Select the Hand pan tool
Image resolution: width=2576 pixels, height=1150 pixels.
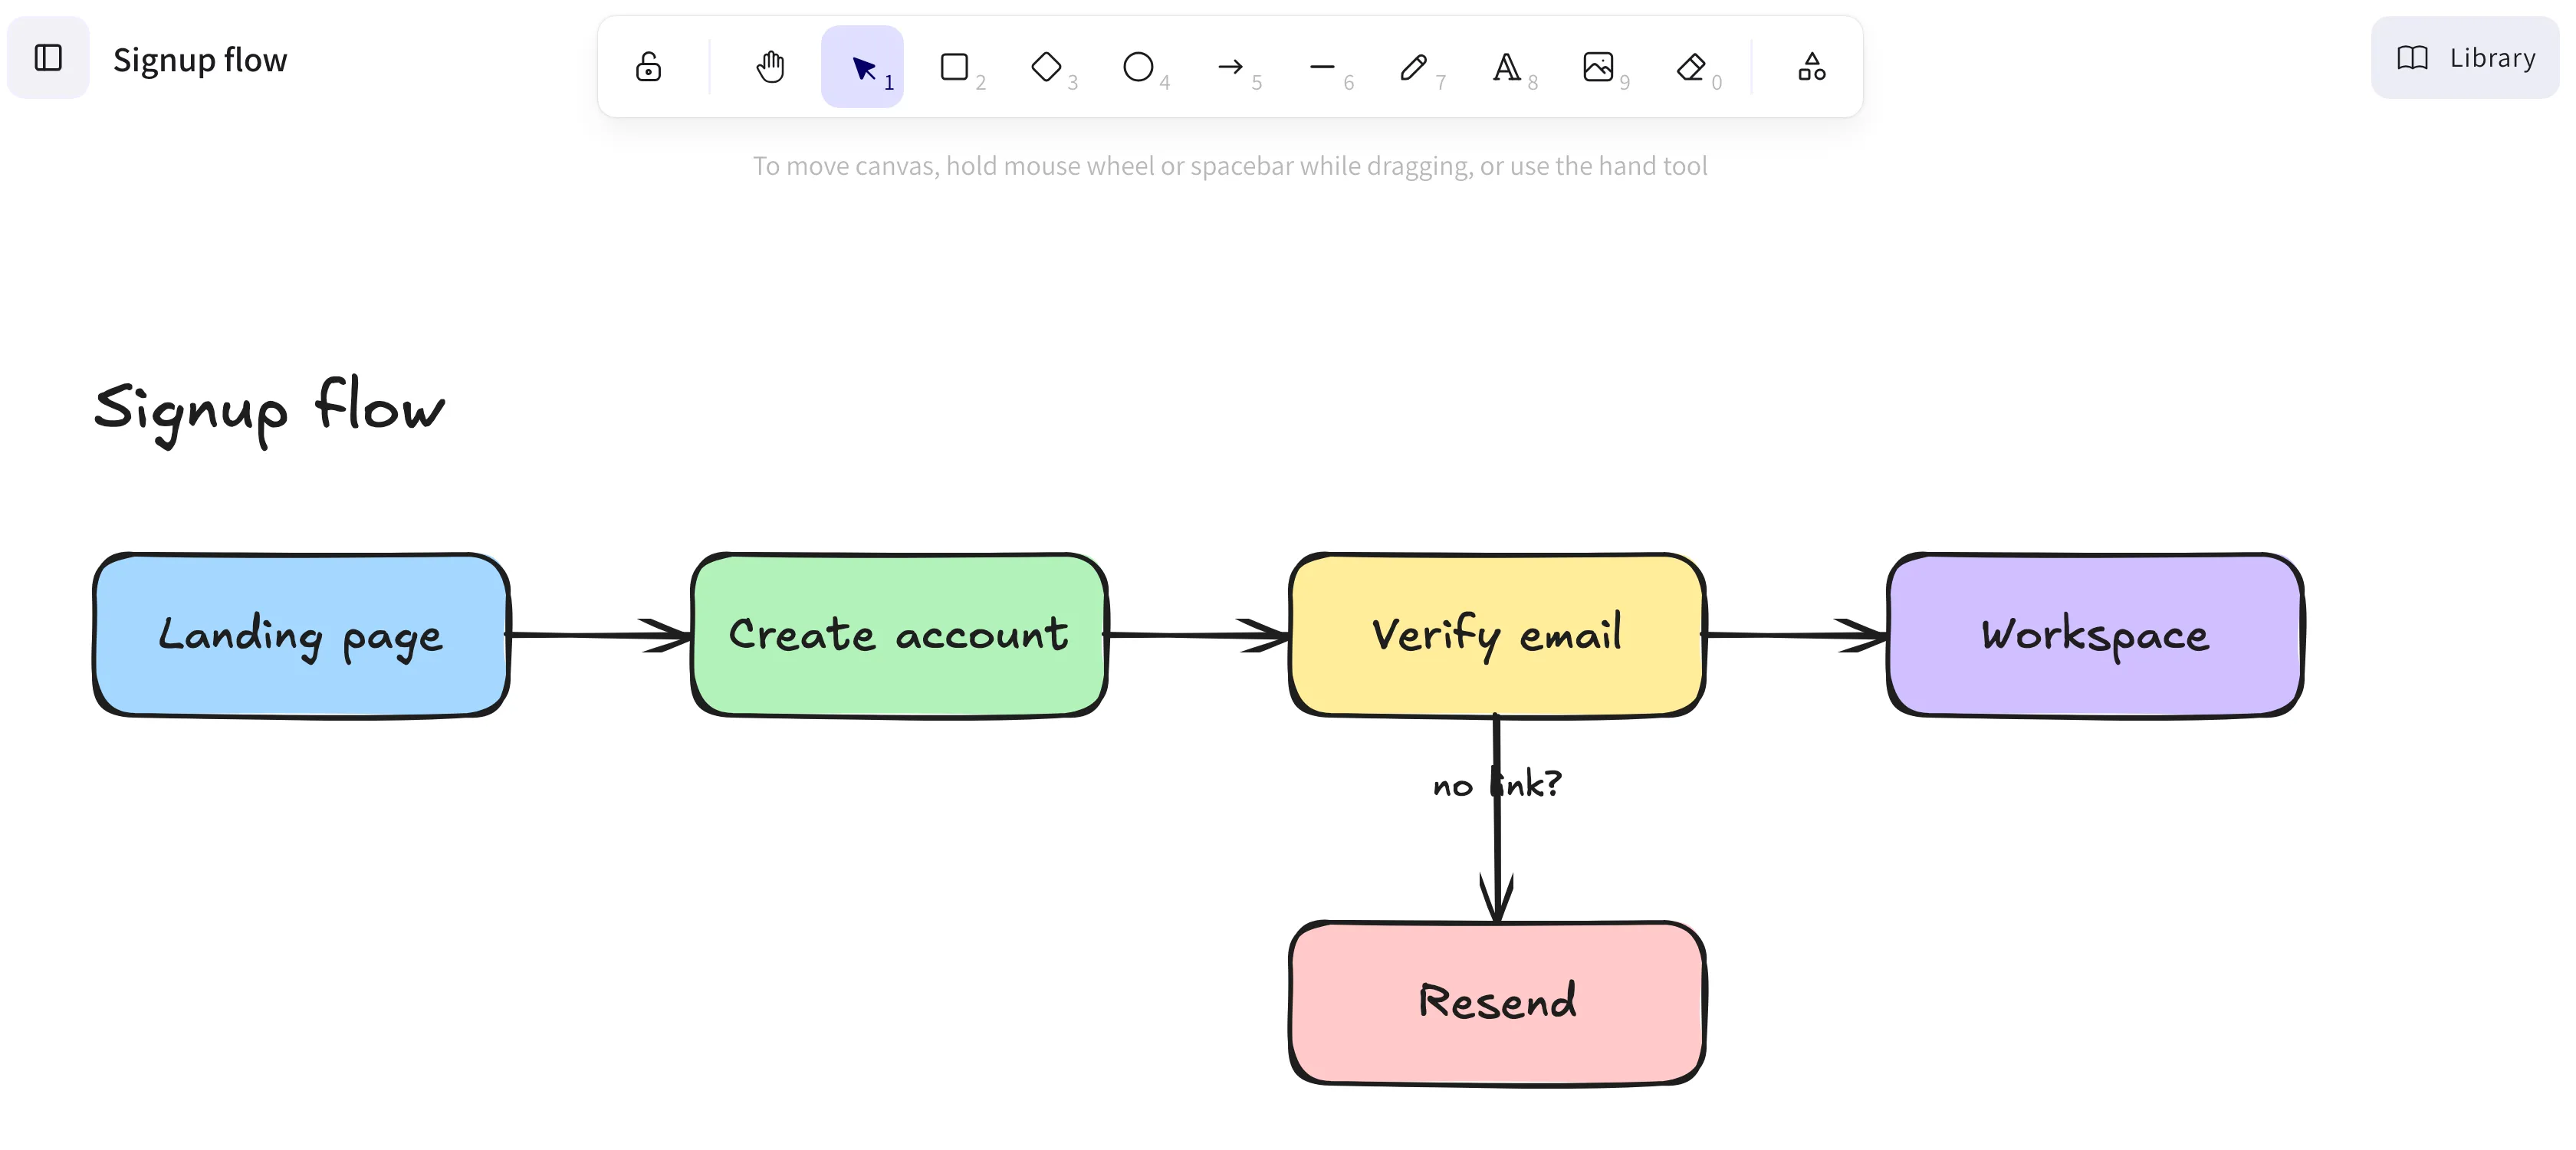[x=770, y=67]
